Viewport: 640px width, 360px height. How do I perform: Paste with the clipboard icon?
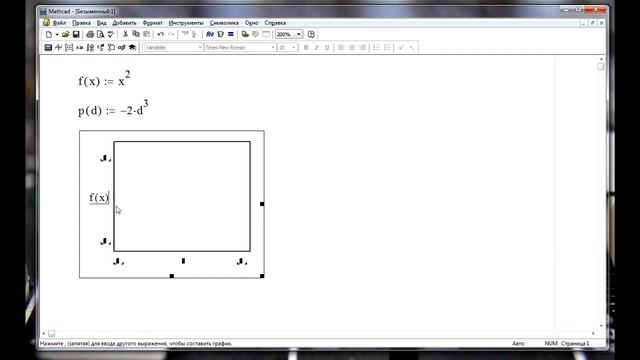(x=147, y=34)
